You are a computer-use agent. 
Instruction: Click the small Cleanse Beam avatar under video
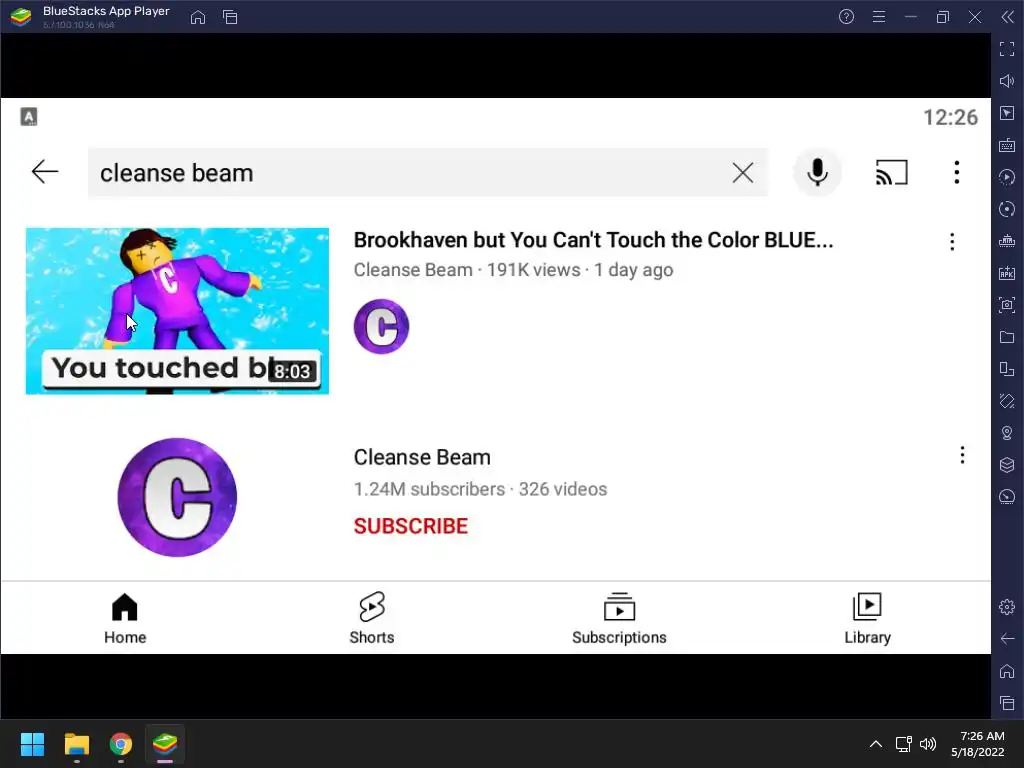[x=381, y=327]
